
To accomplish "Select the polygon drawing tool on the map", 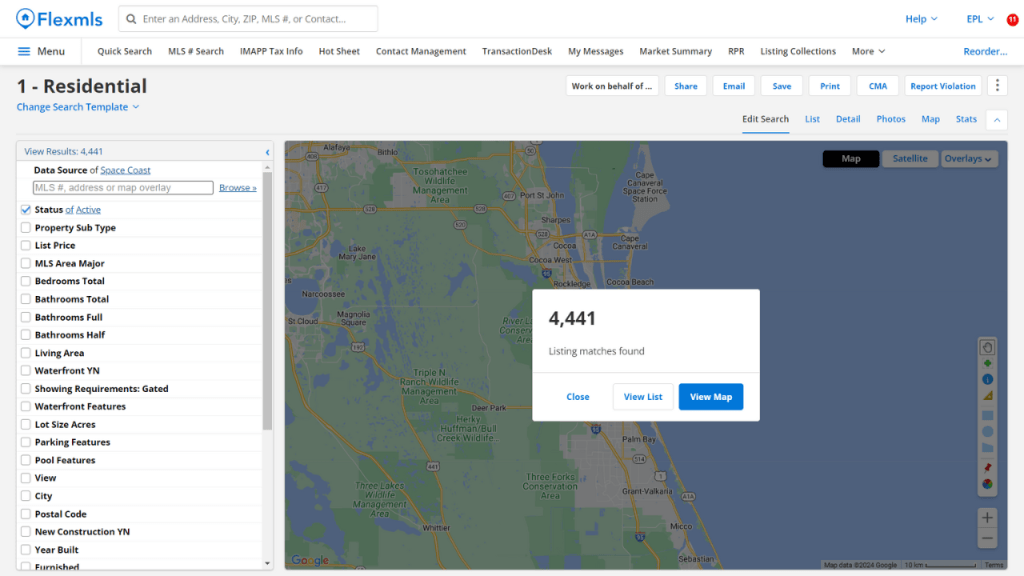I will coord(987,449).
